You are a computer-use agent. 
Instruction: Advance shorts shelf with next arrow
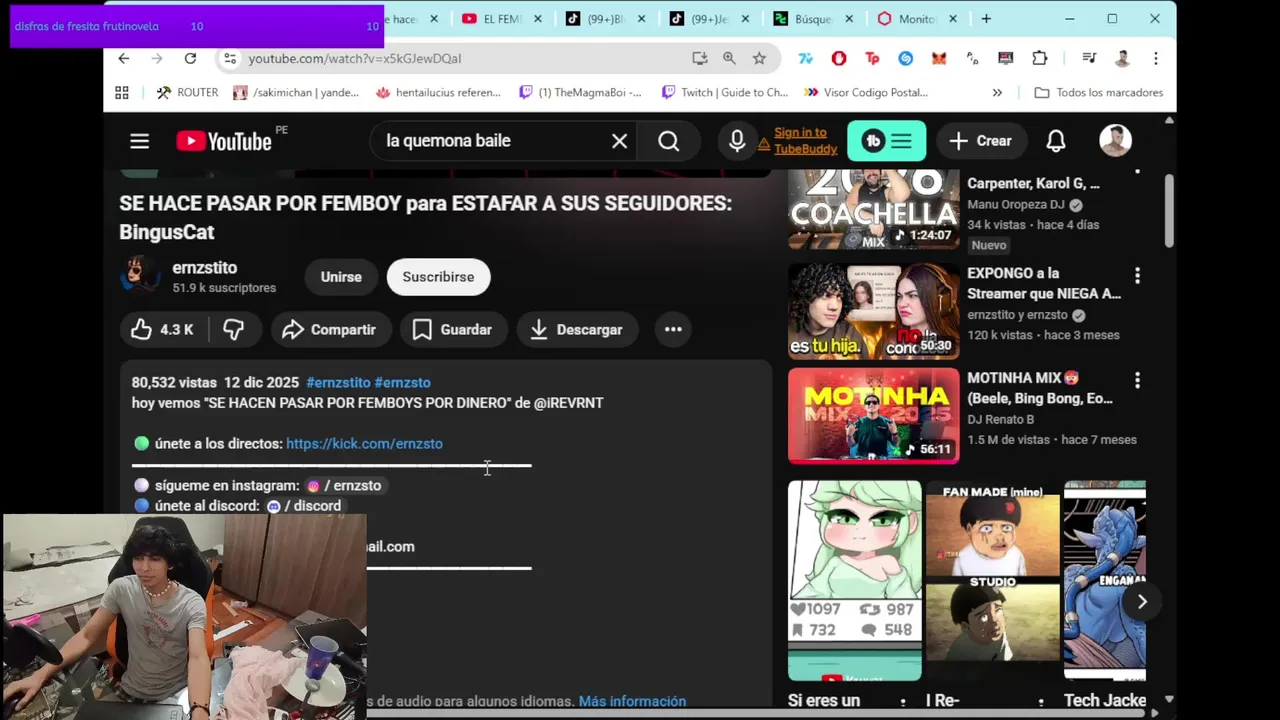[1142, 601]
